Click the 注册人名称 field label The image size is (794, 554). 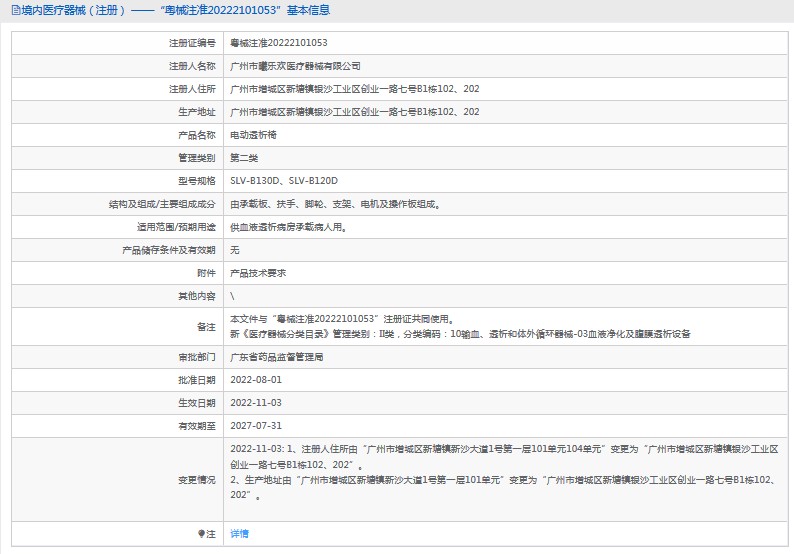192,66
